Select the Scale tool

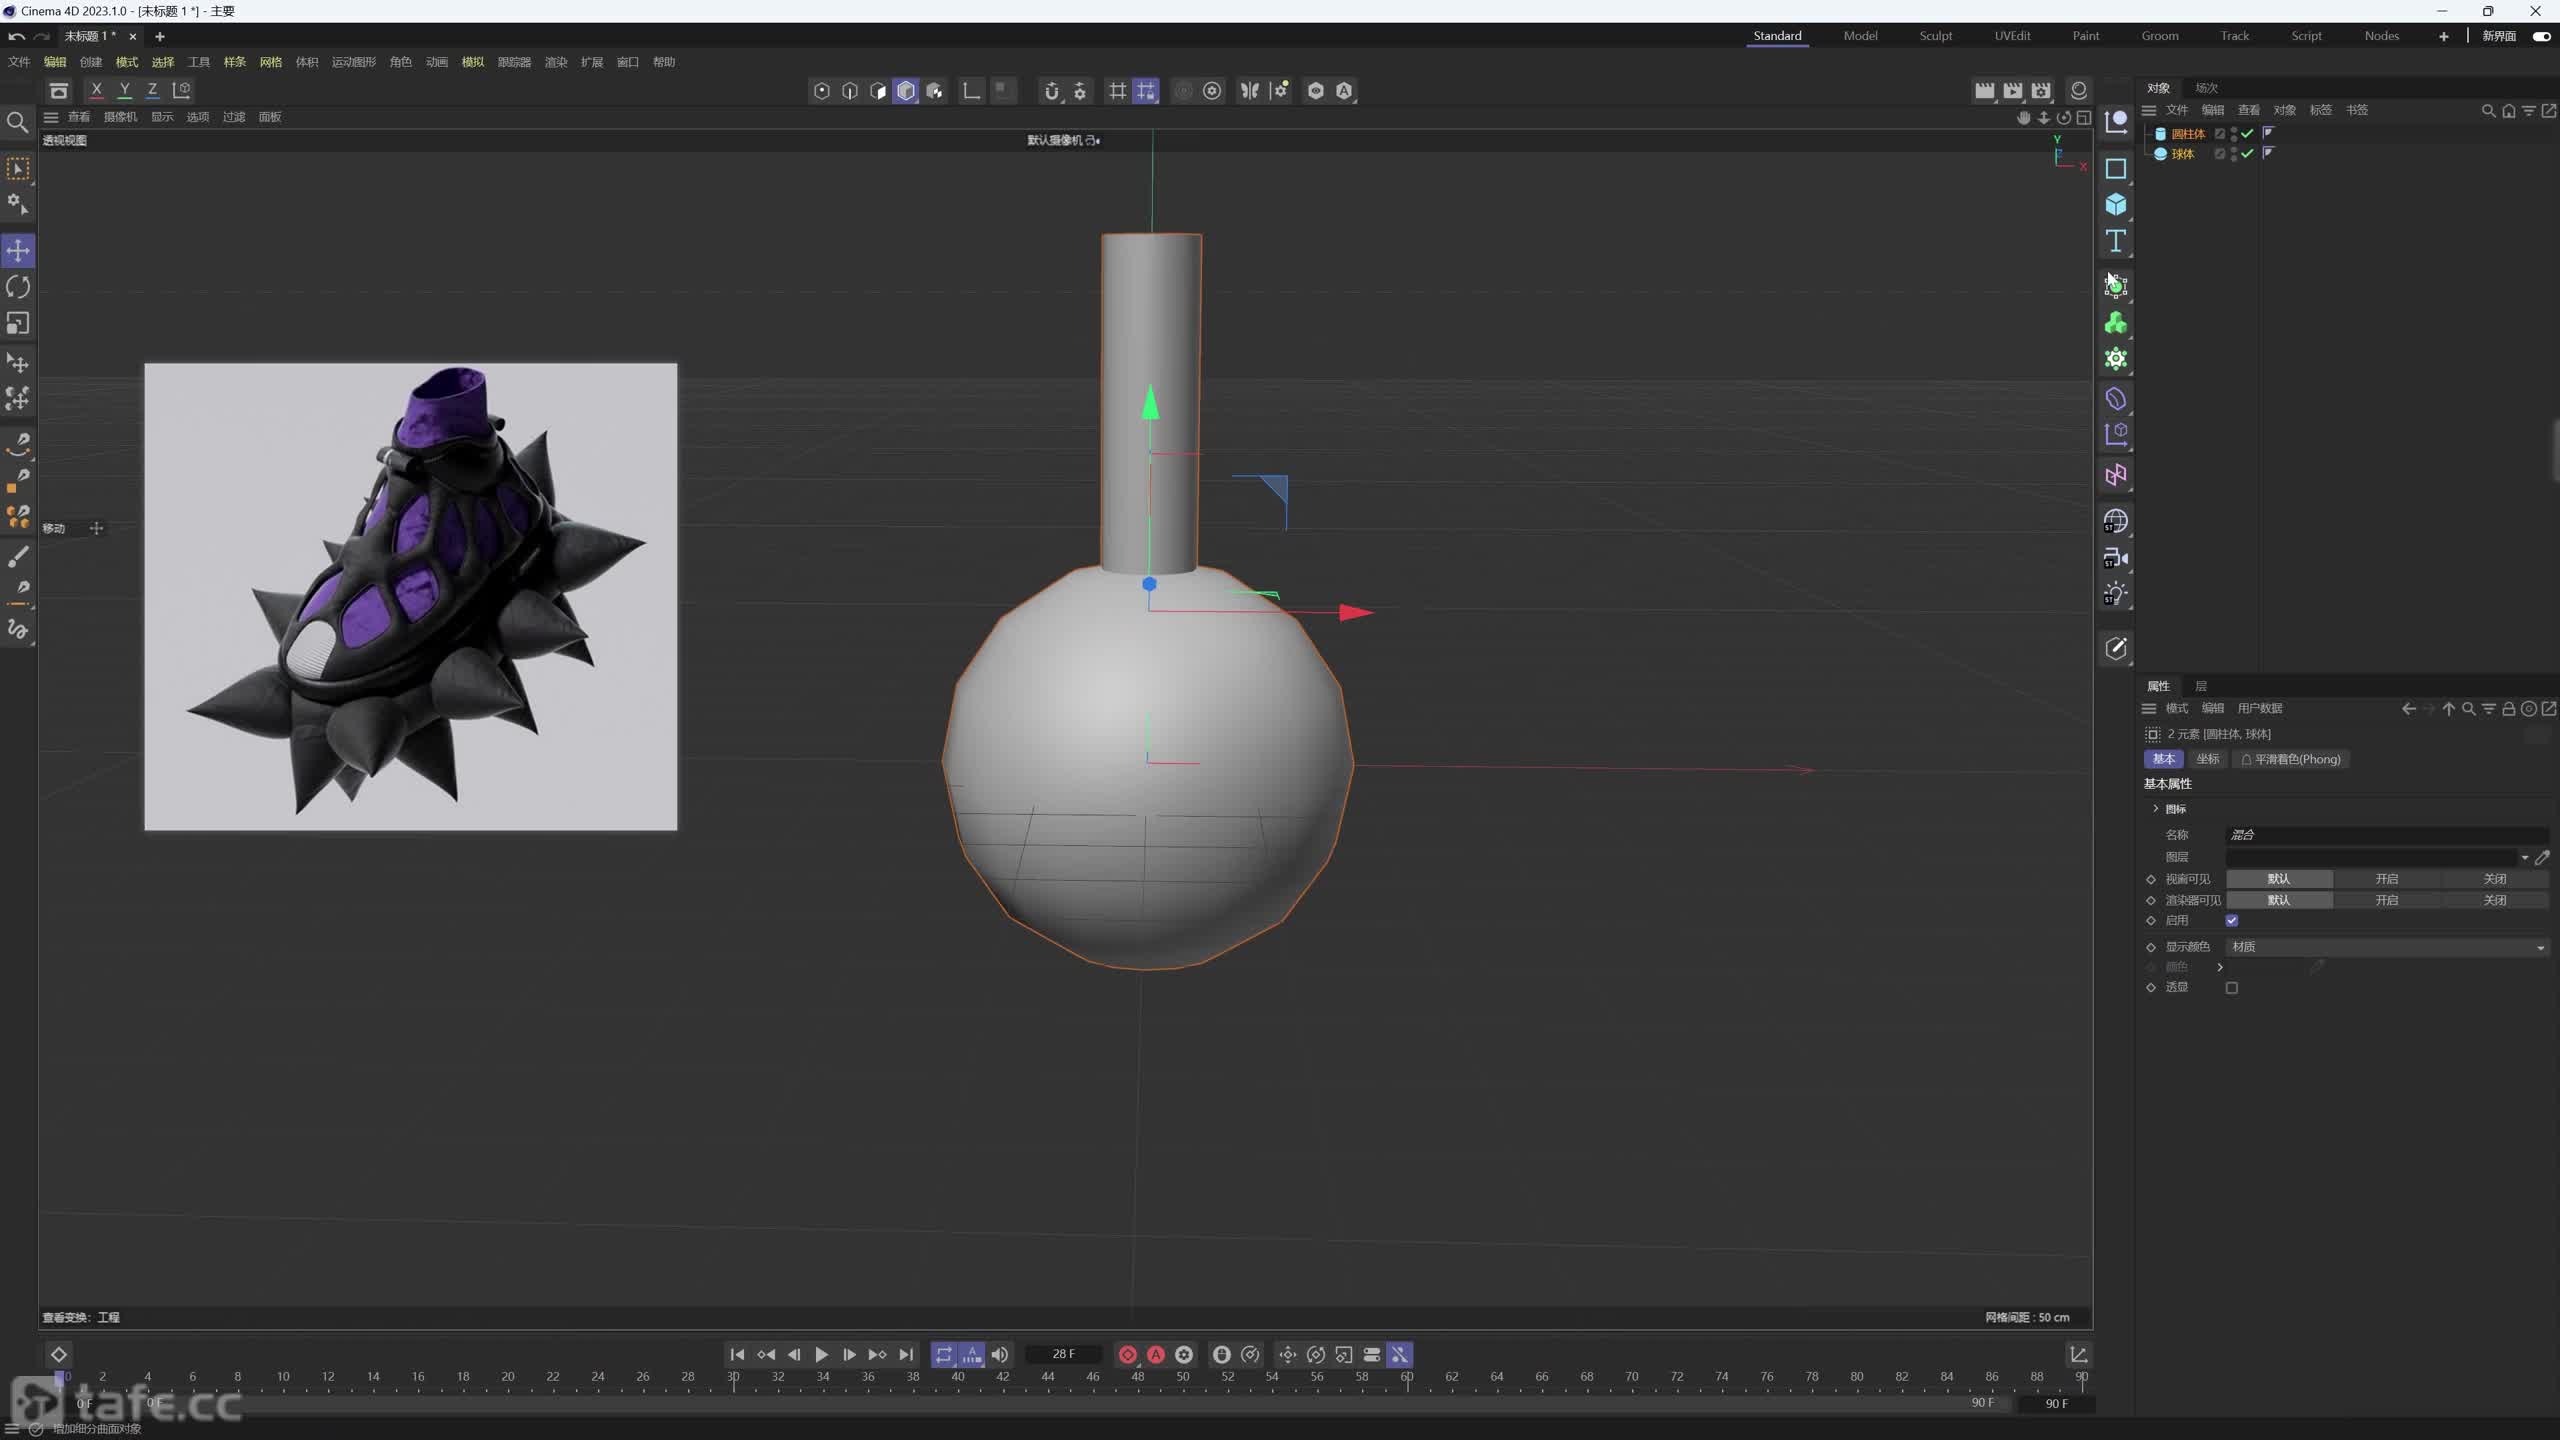[18, 324]
